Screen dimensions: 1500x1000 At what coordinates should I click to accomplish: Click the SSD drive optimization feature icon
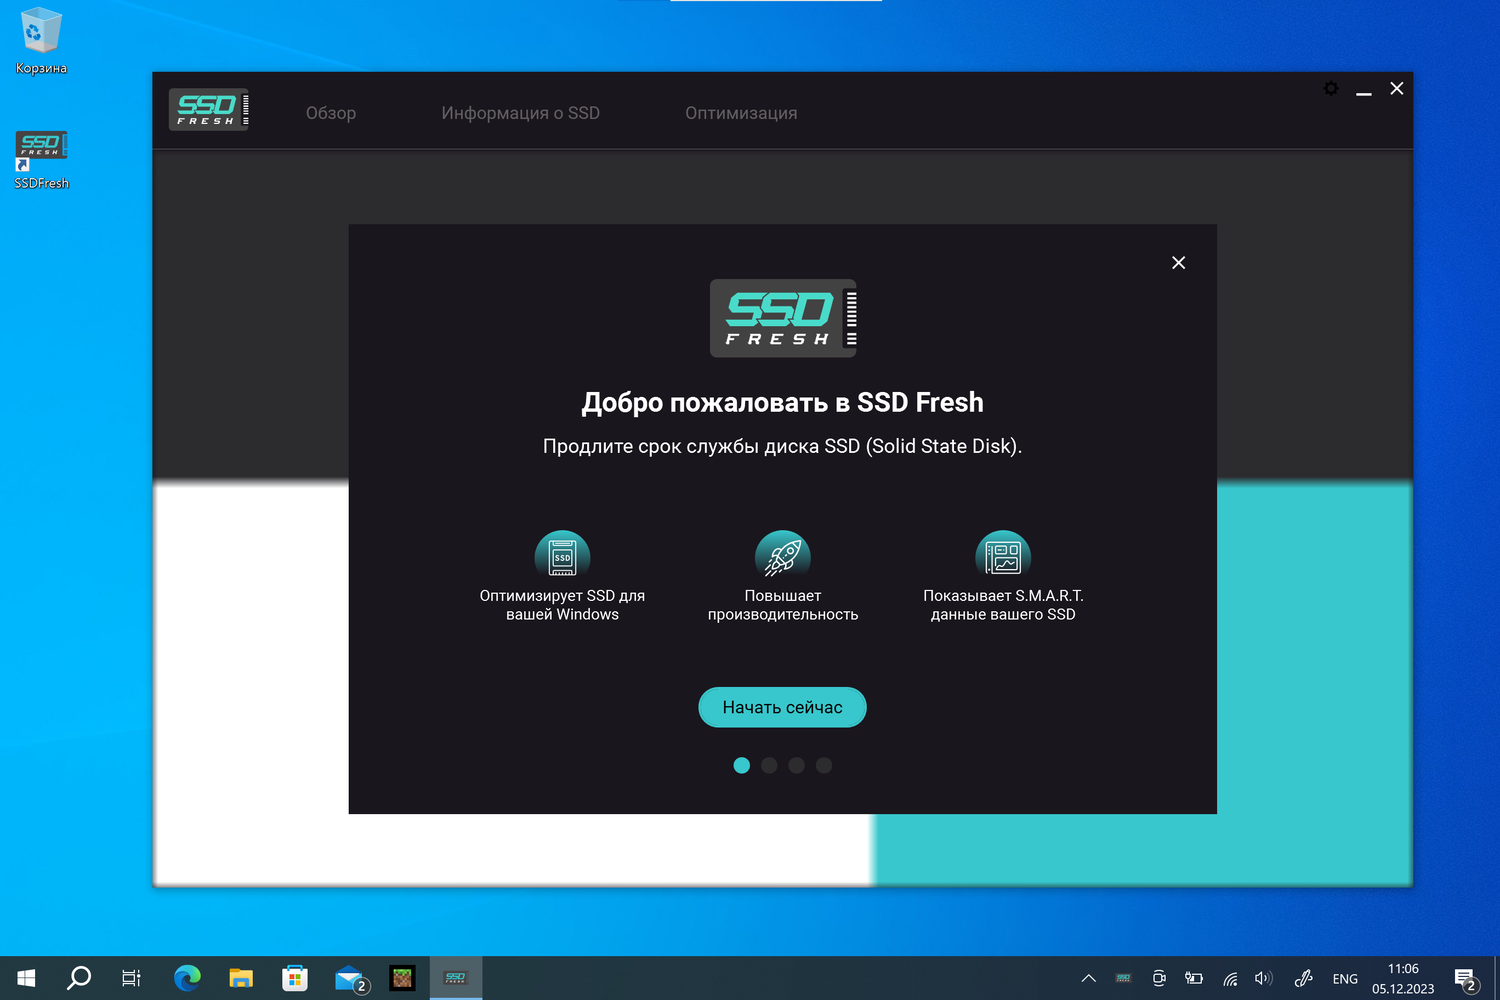[x=562, y=555]
